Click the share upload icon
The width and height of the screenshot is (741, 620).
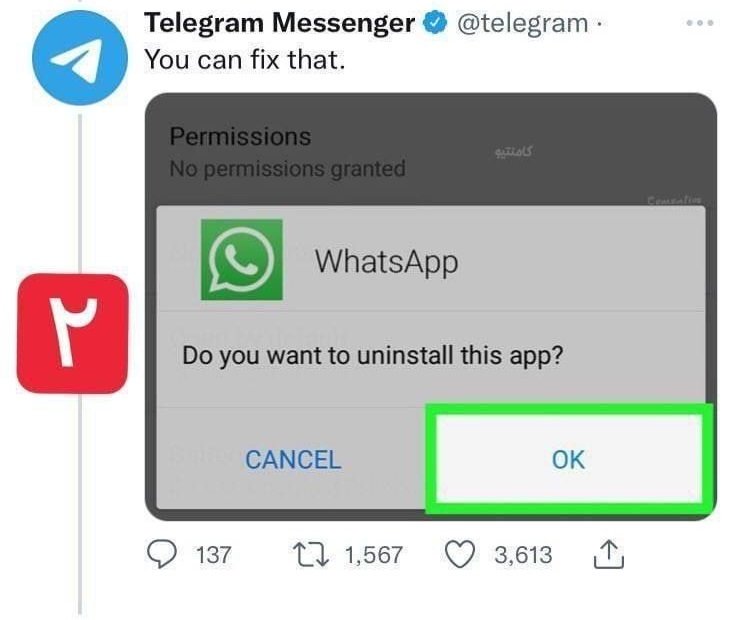tap(609, 554)
